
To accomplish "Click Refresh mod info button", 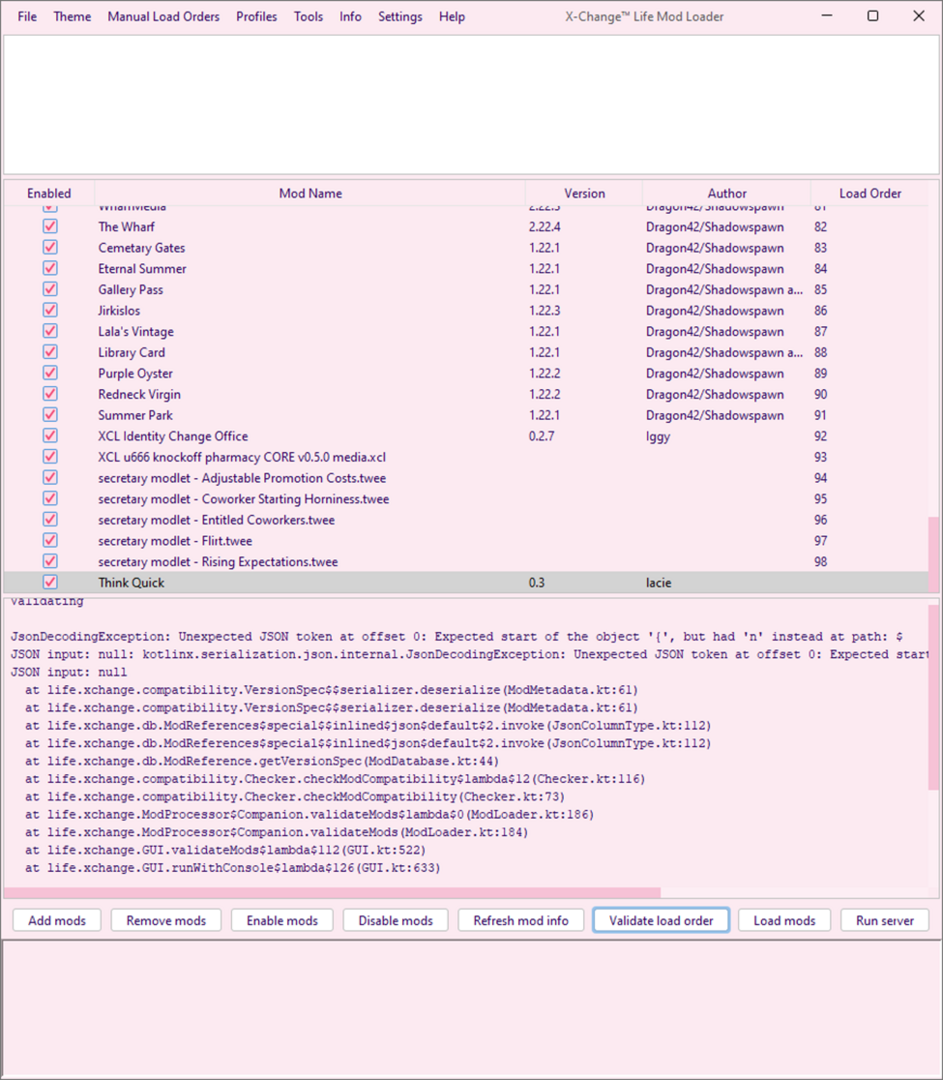I will 521,920.
